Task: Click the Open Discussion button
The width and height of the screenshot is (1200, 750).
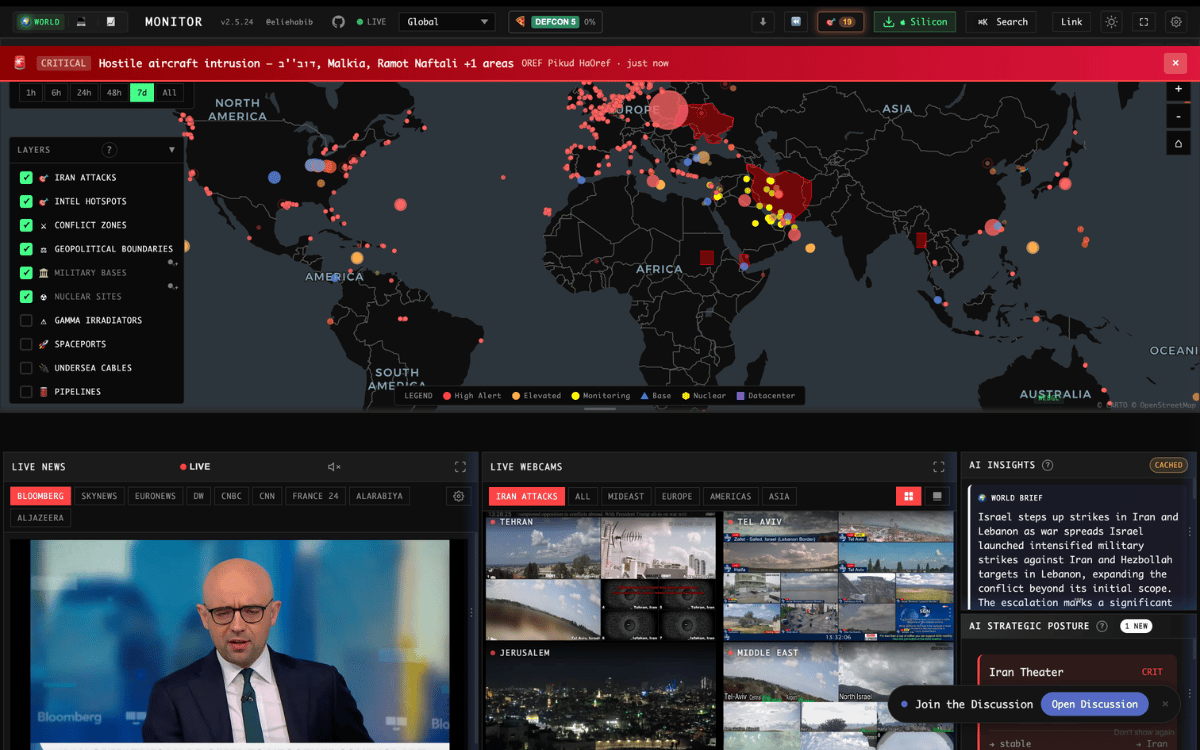Action: pyautogui.click(x=1094, y=704)
